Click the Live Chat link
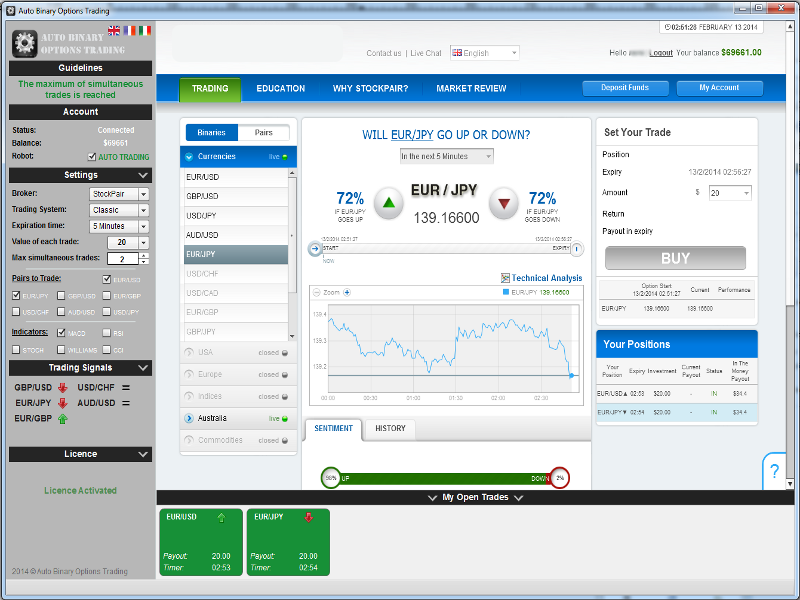 [x=426, y=53]
